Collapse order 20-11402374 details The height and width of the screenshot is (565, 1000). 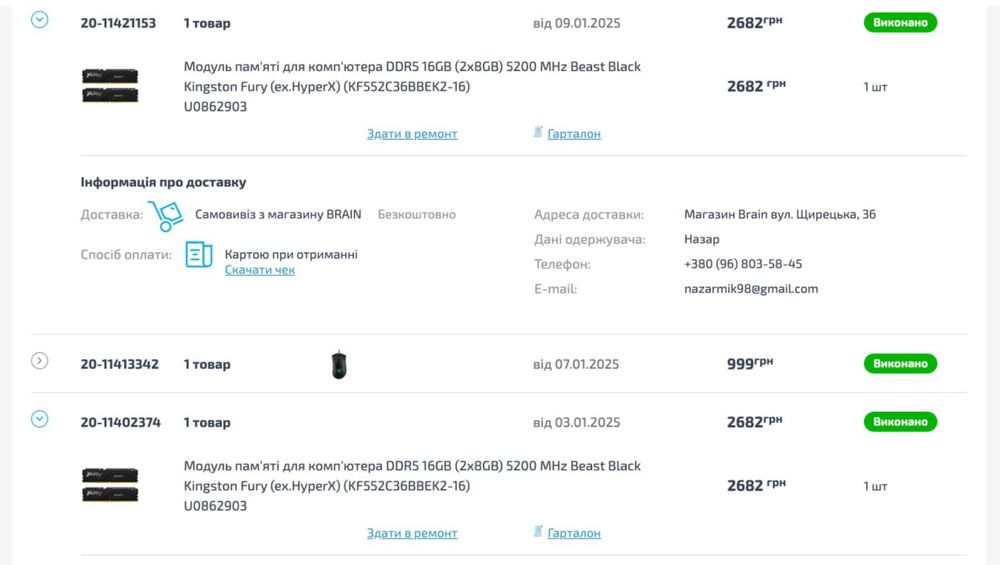[40, 419]
